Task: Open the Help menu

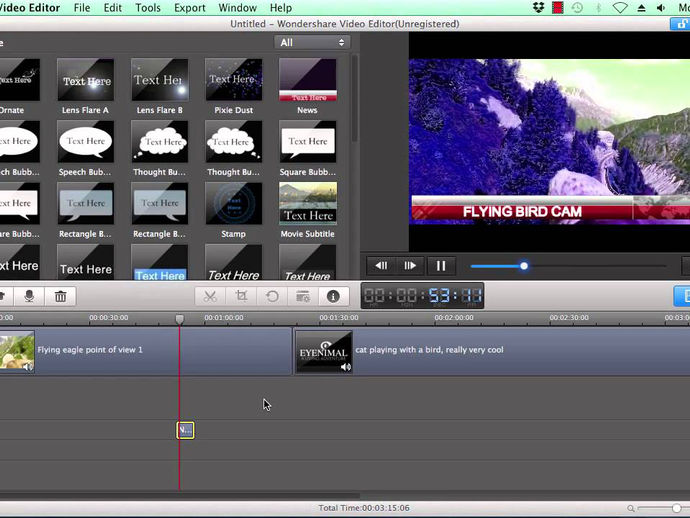Action: pos(281,8)
